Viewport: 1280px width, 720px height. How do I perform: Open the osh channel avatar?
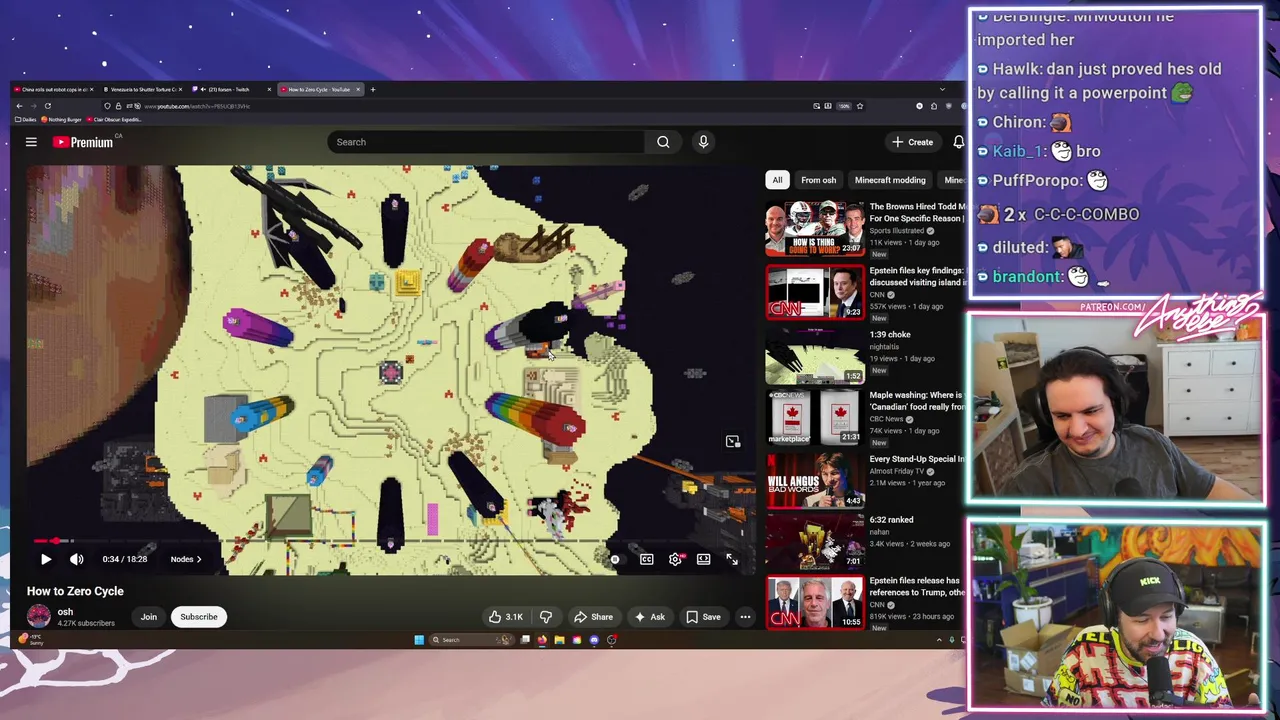39,617
